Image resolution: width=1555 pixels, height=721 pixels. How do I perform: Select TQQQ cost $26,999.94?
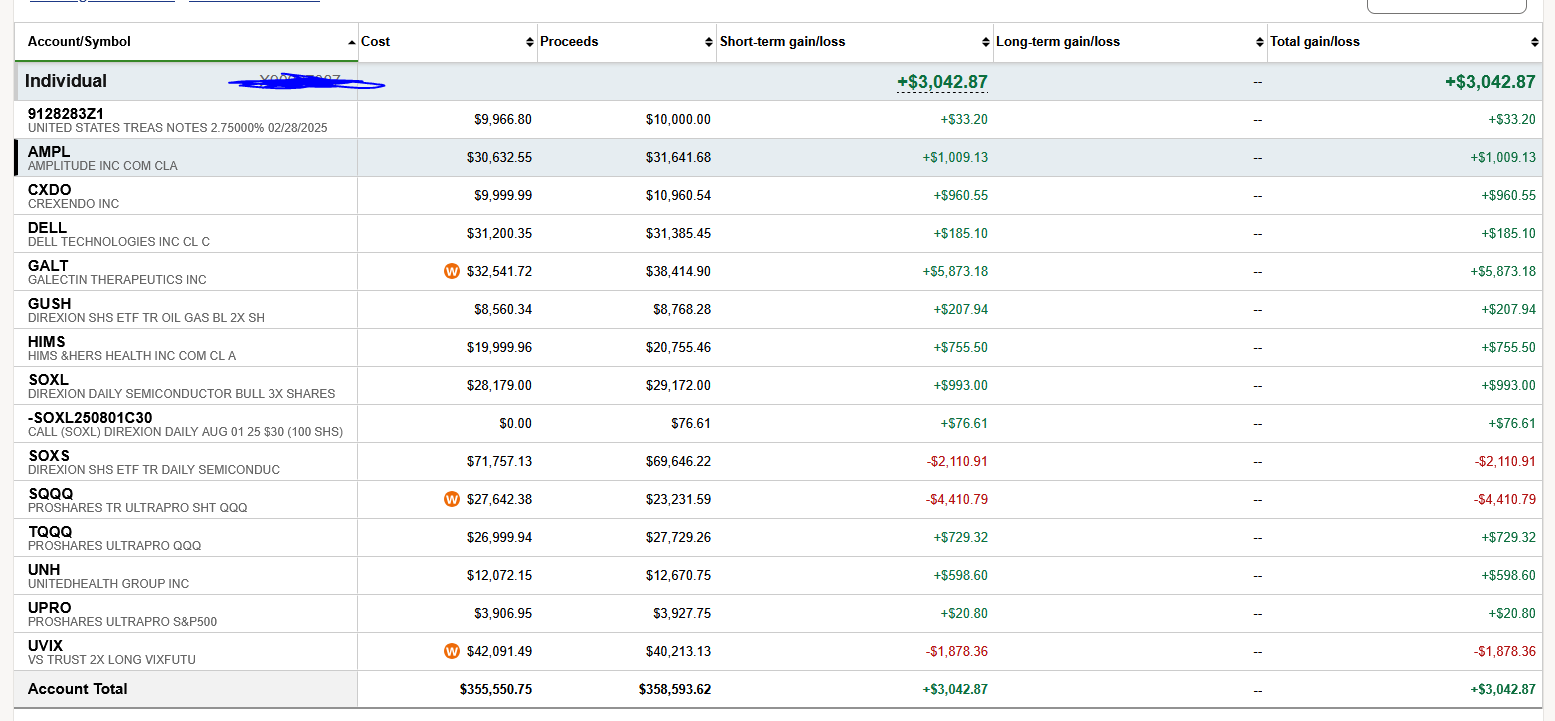pos(499,537)
